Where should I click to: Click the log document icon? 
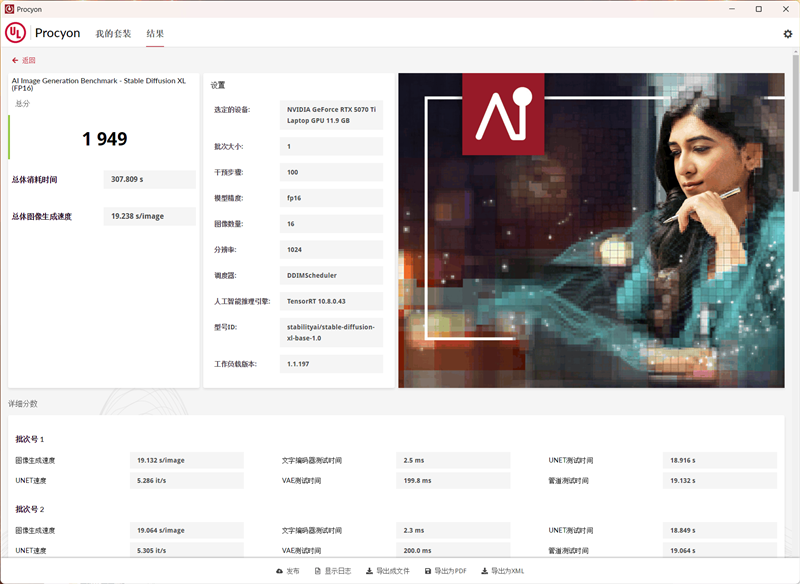(x=318, y=571)
